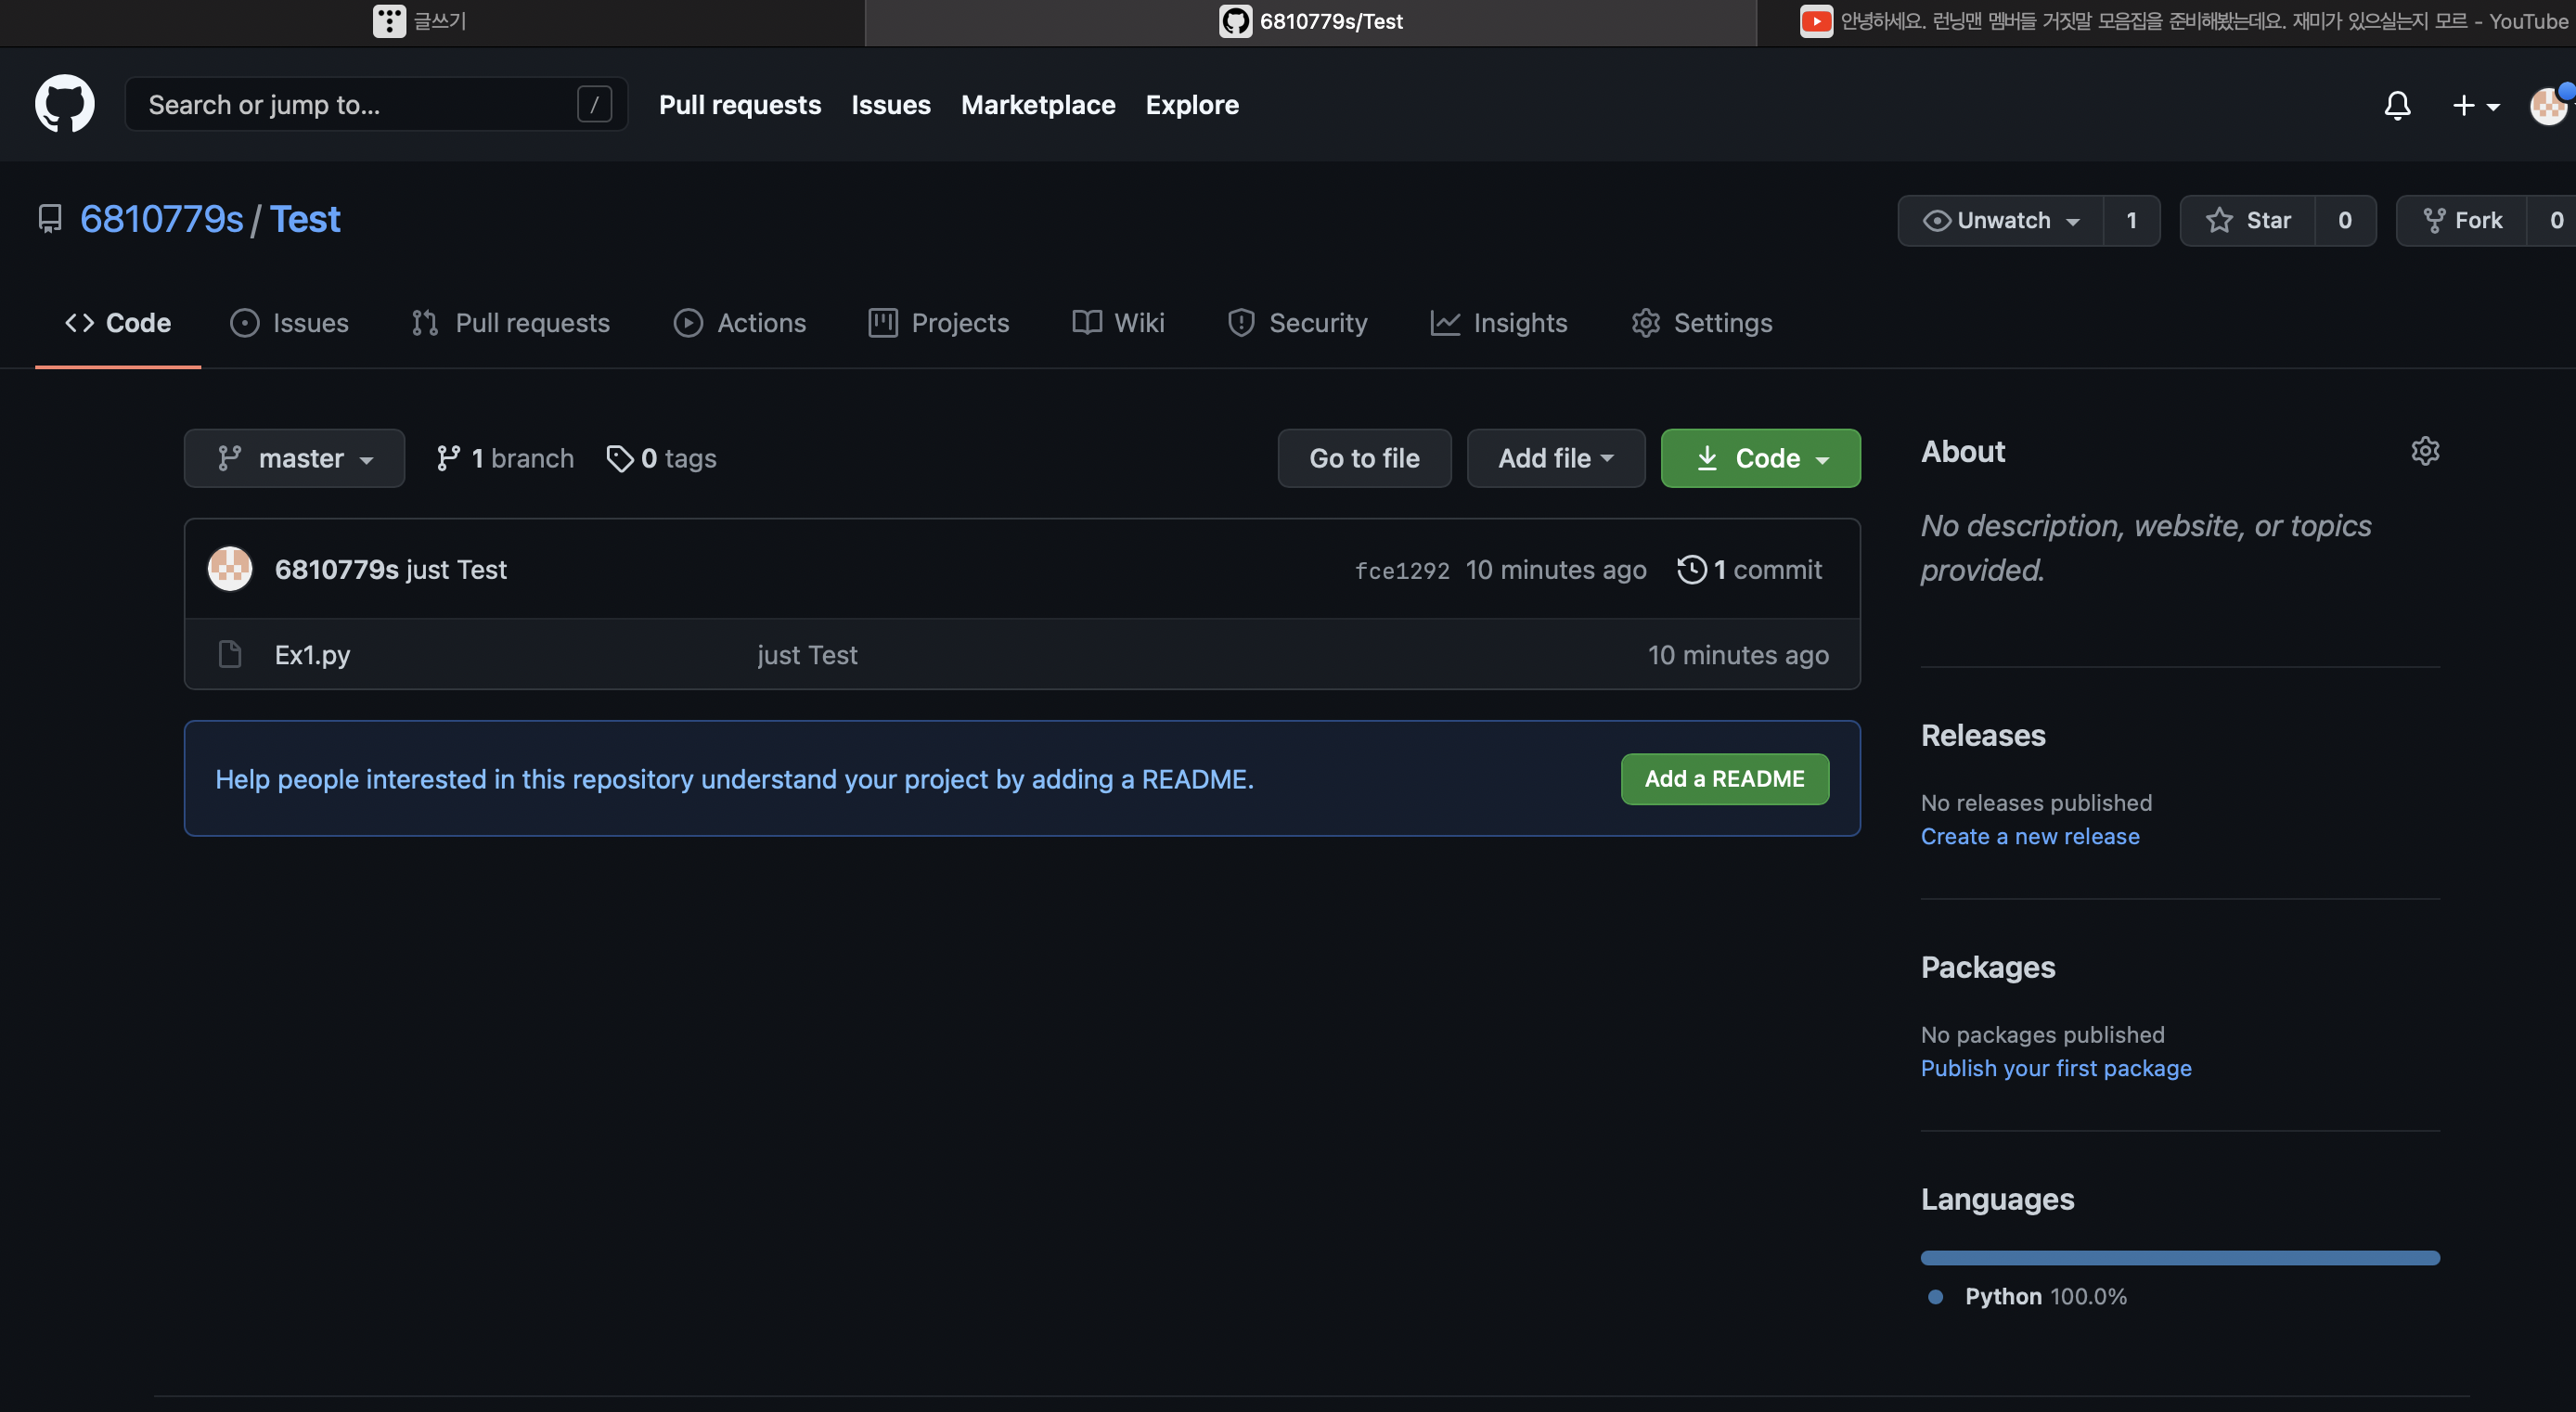Click the Python language bar
This screenshot has height=1412, width=2576.
(x=2179, y=1258)
